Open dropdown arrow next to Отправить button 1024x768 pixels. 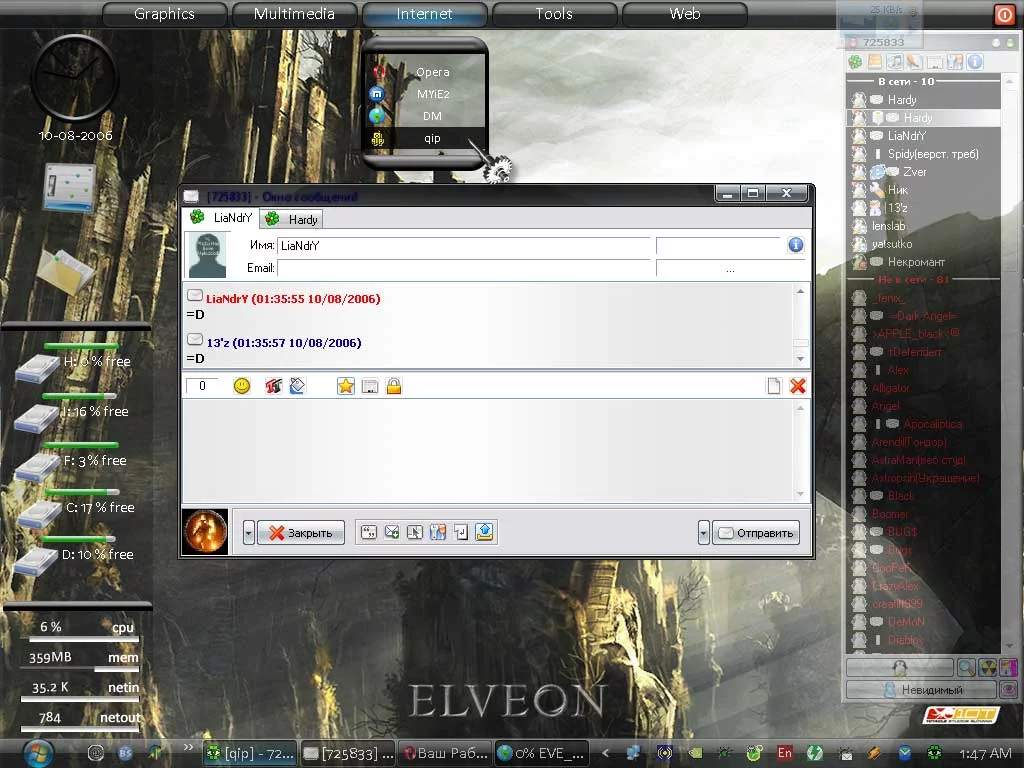(703, 533)
